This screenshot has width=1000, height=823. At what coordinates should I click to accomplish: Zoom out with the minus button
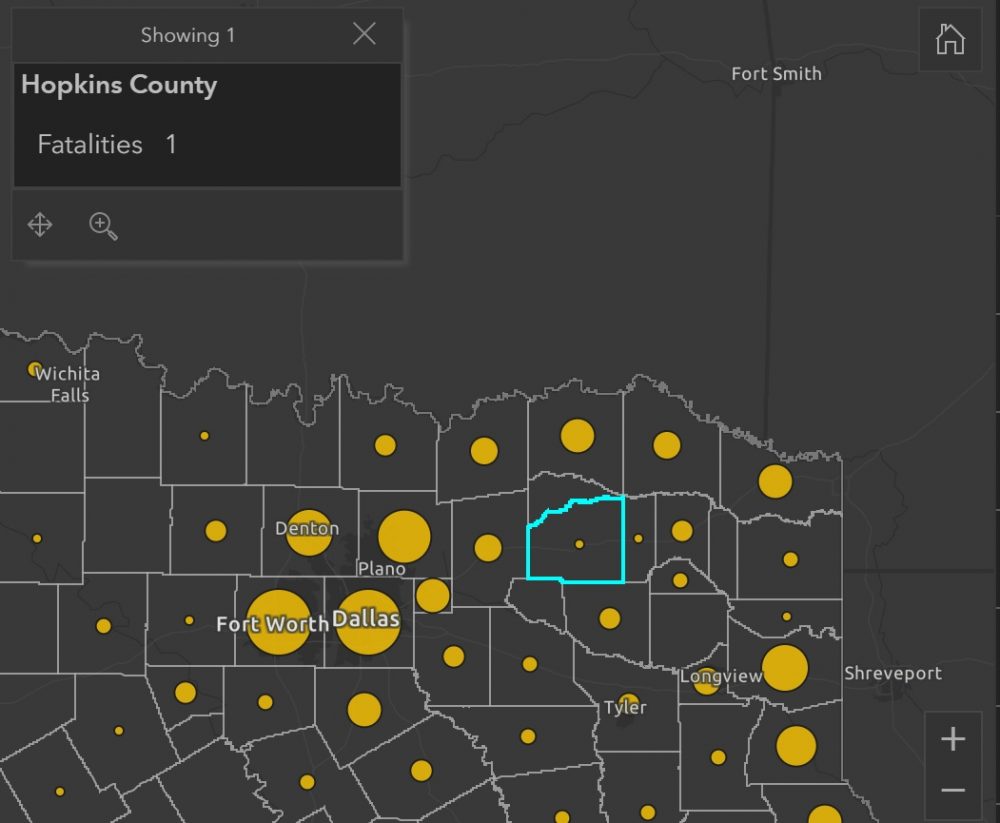coord(953,790)
